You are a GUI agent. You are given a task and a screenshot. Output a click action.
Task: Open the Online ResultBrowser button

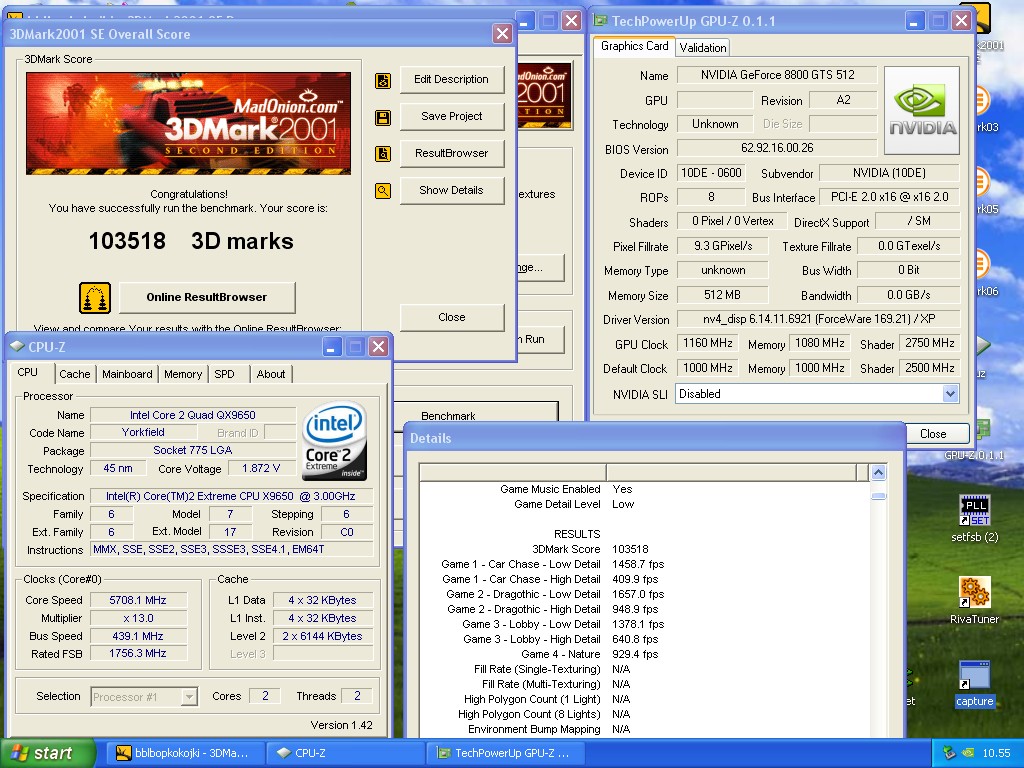tap(207, 297)
